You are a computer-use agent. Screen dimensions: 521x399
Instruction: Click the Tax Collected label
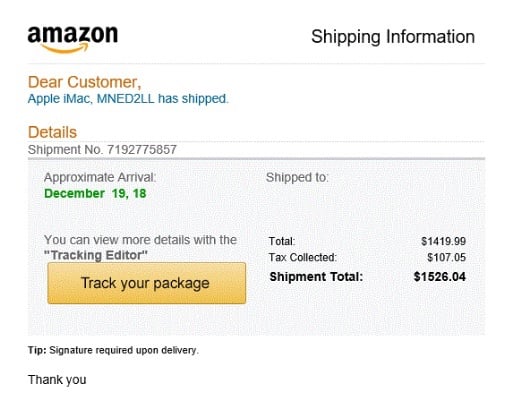click(303, 257)
